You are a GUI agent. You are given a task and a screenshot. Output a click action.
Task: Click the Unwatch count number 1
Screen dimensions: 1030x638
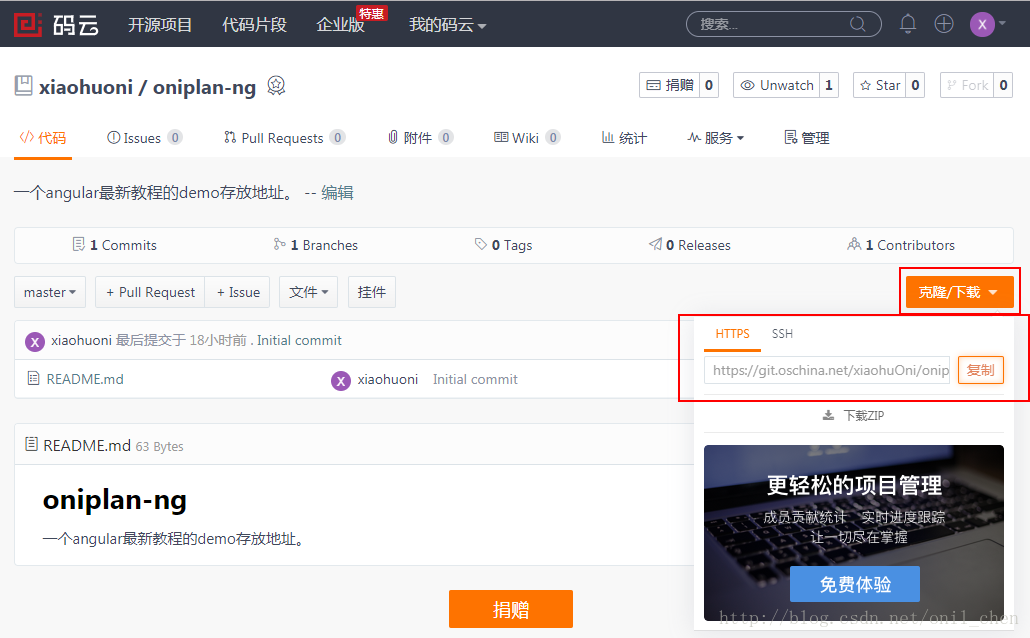829,85
